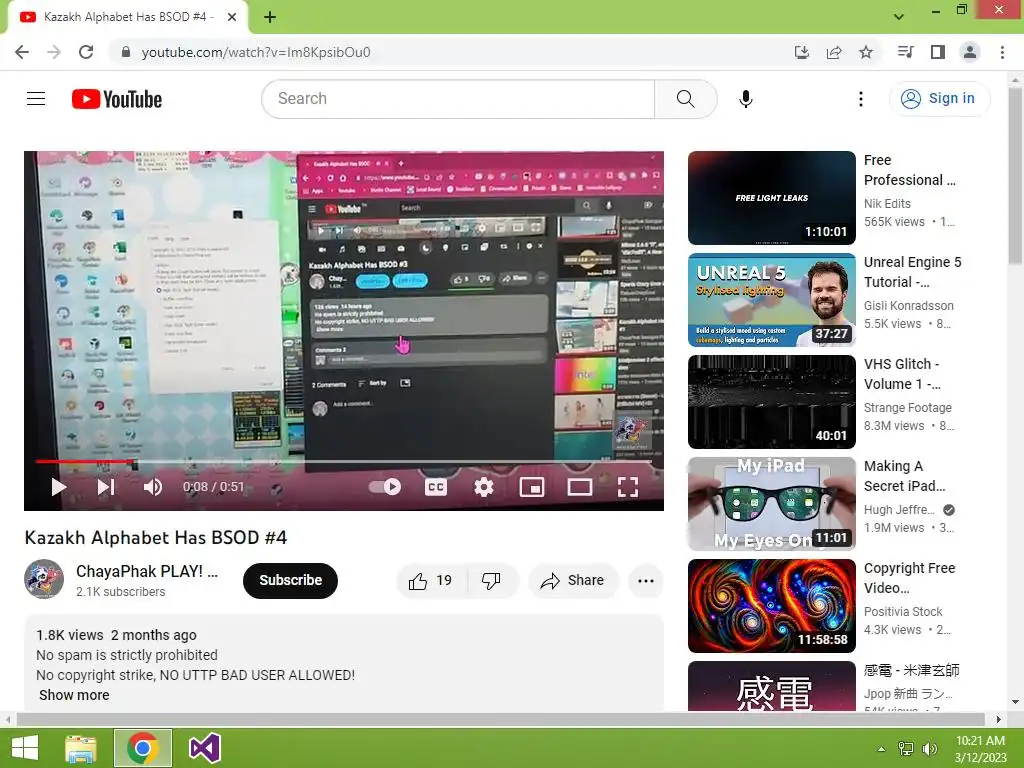Click the page's vertical scrollbar
Screen dimensions: 1024x768
pyautogui.click(x=1016, y=176)
